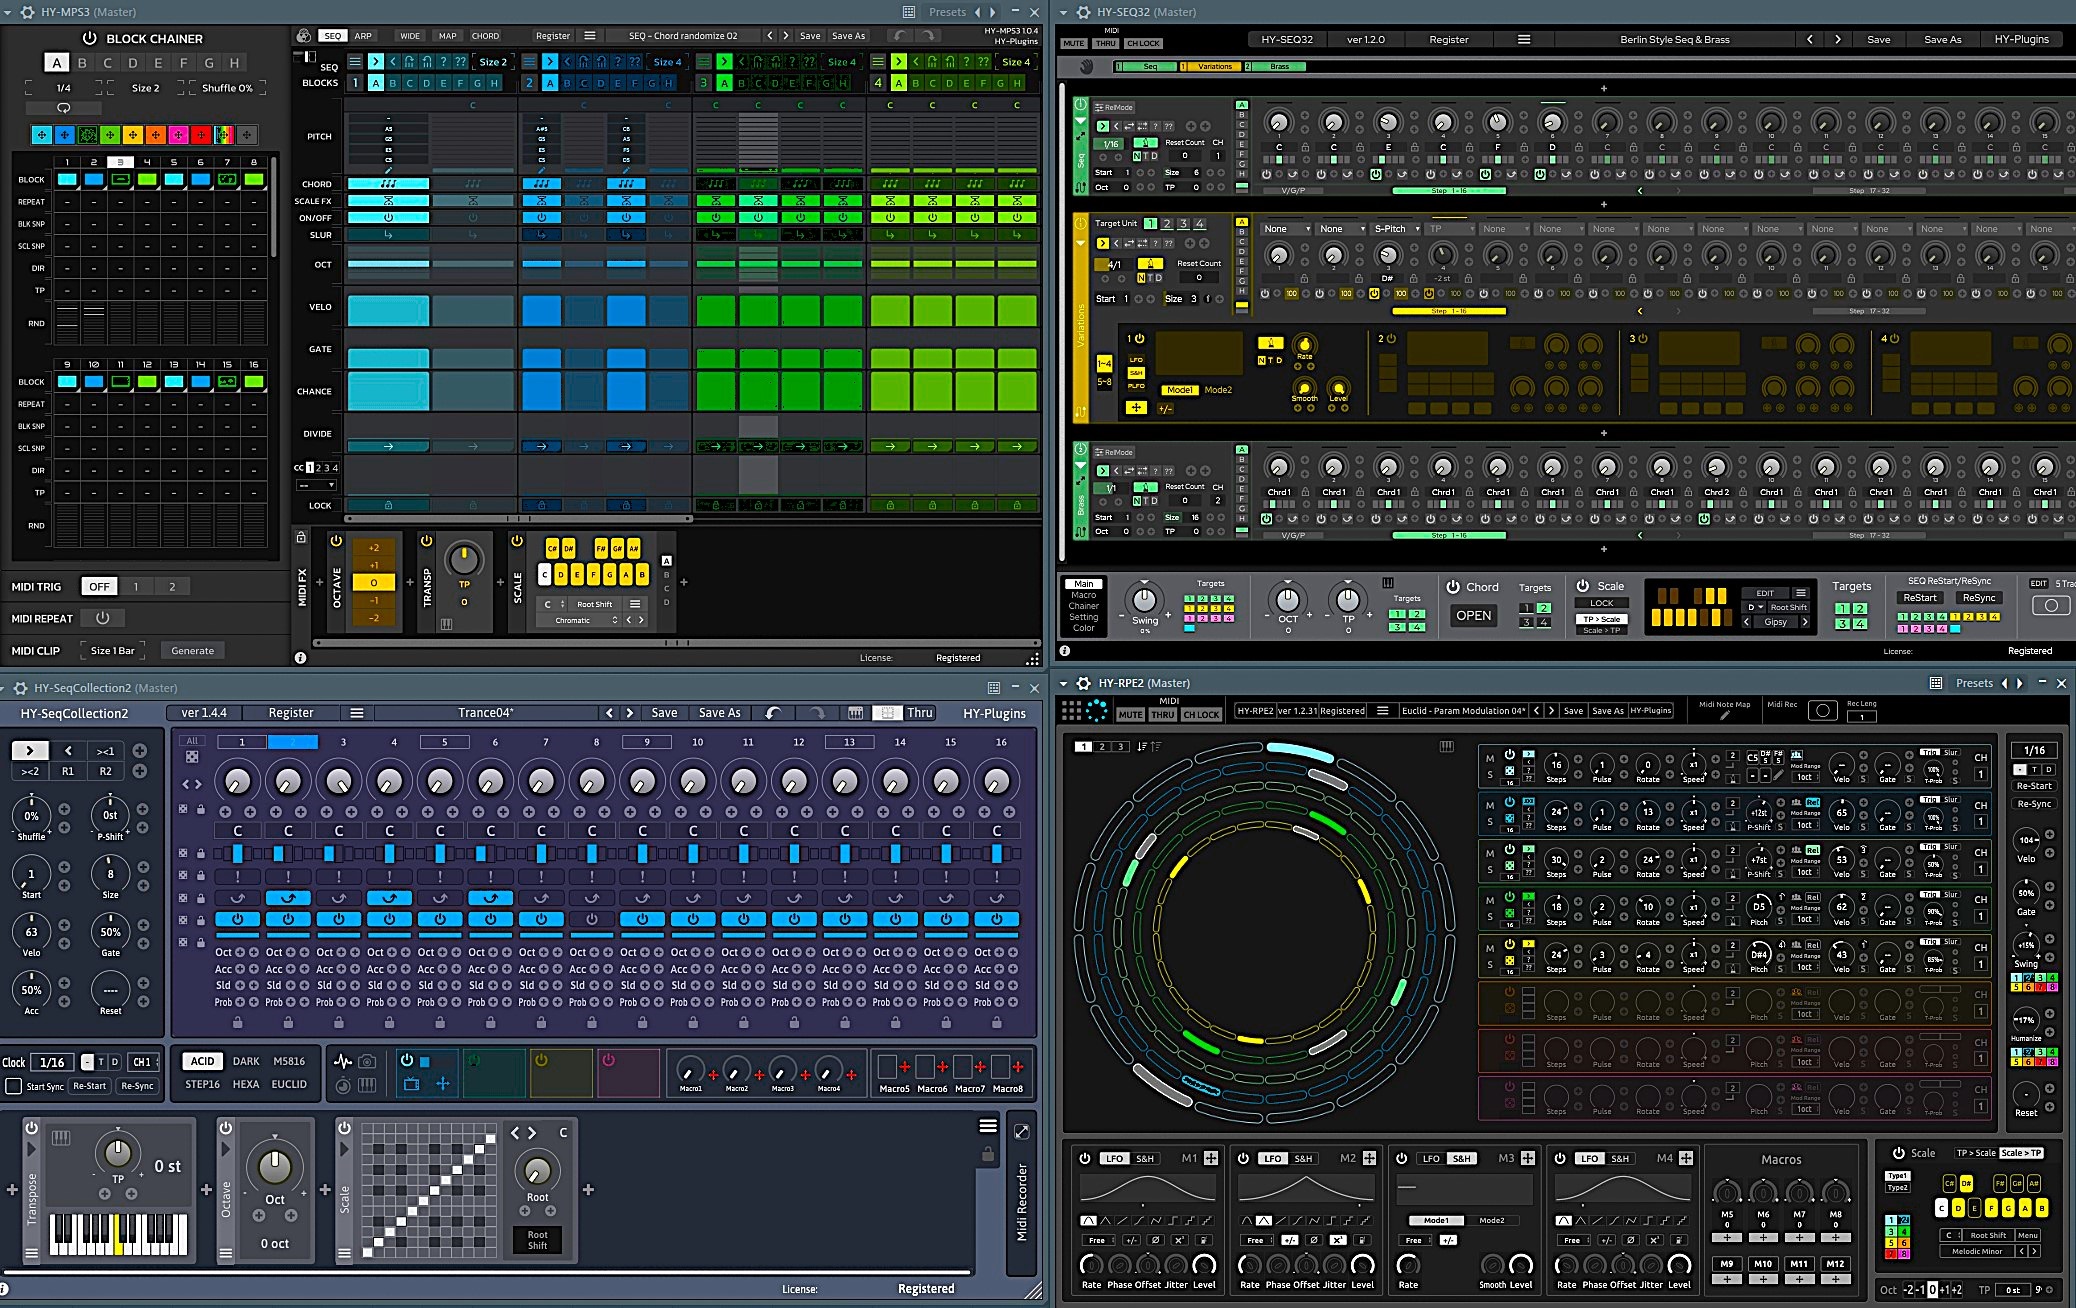Click the Swing knob in HY-SEQ32
This screenshot has height=1308, width=2076.
(x=1144, y=599)
